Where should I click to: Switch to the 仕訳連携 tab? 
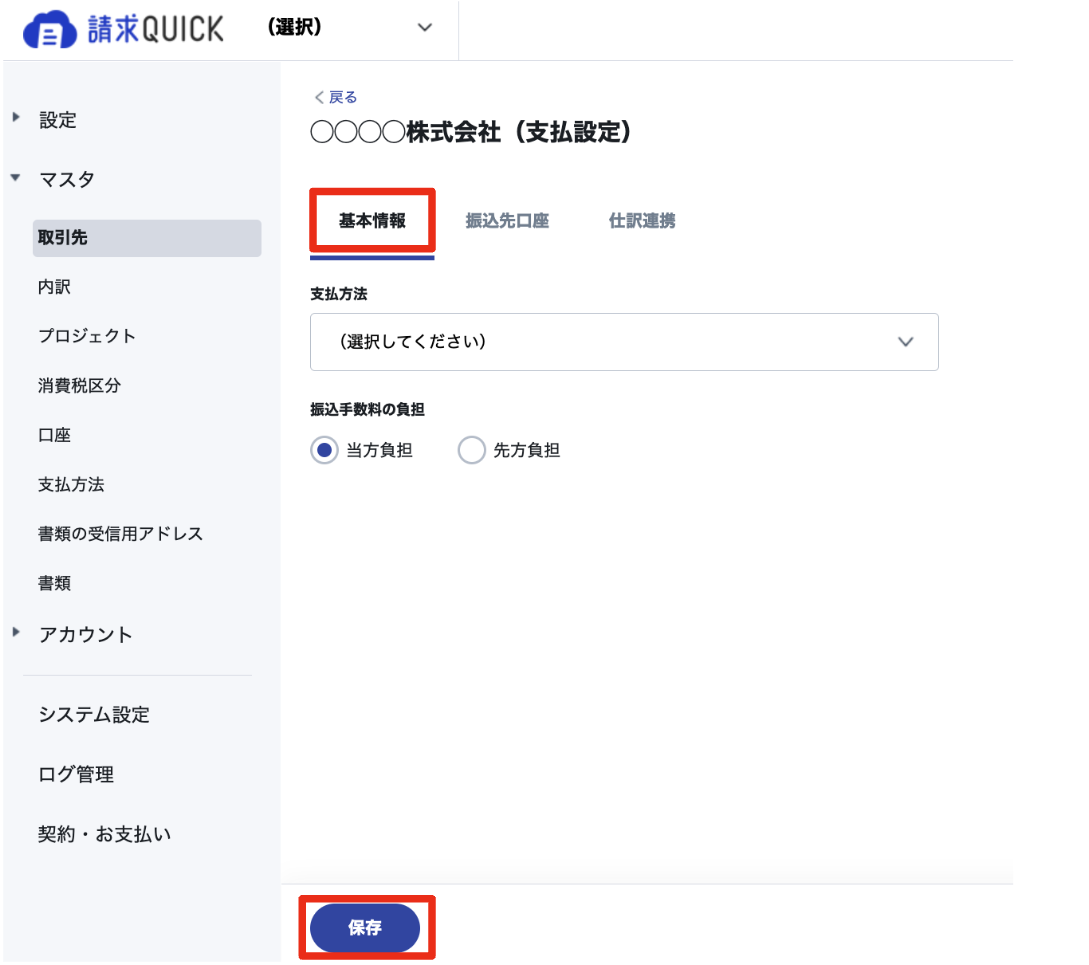[x=642, y=221]
